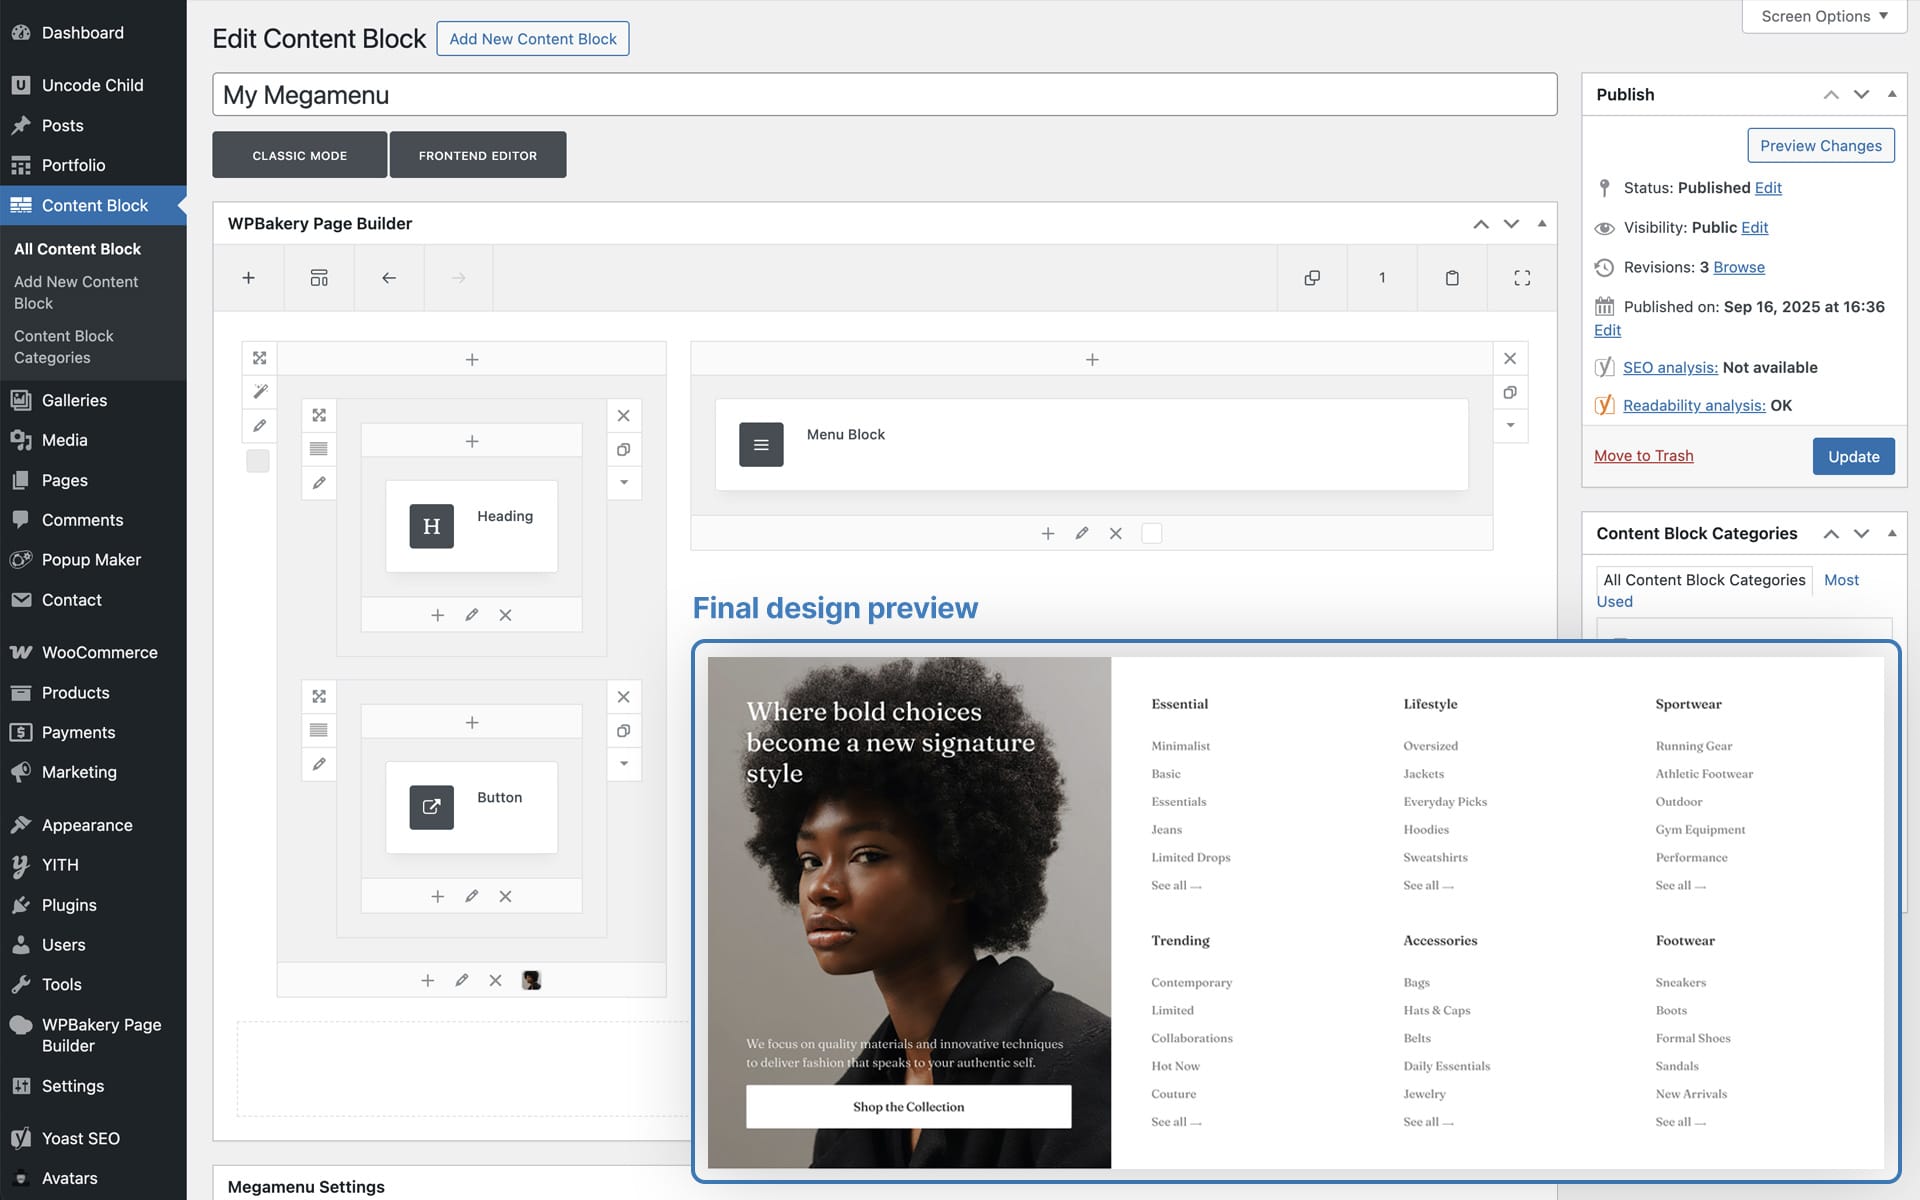Switch to Most Used categories tab
1920x1200 pixels.
click(1841, 580)
